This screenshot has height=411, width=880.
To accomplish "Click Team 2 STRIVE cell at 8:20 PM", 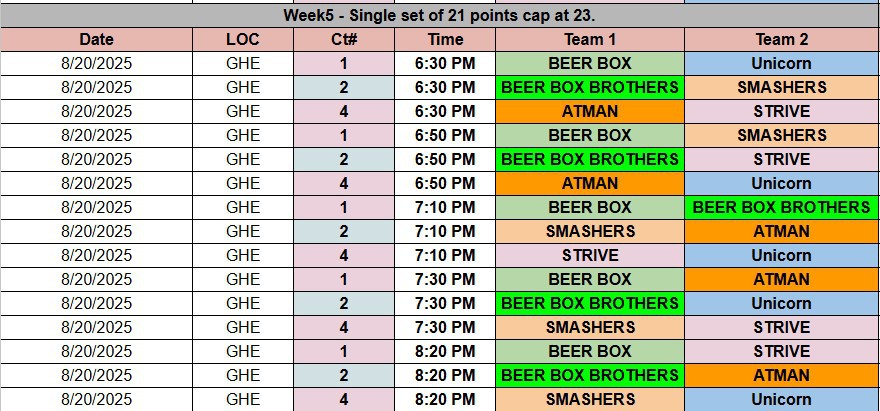I will [x=782, y=352].
